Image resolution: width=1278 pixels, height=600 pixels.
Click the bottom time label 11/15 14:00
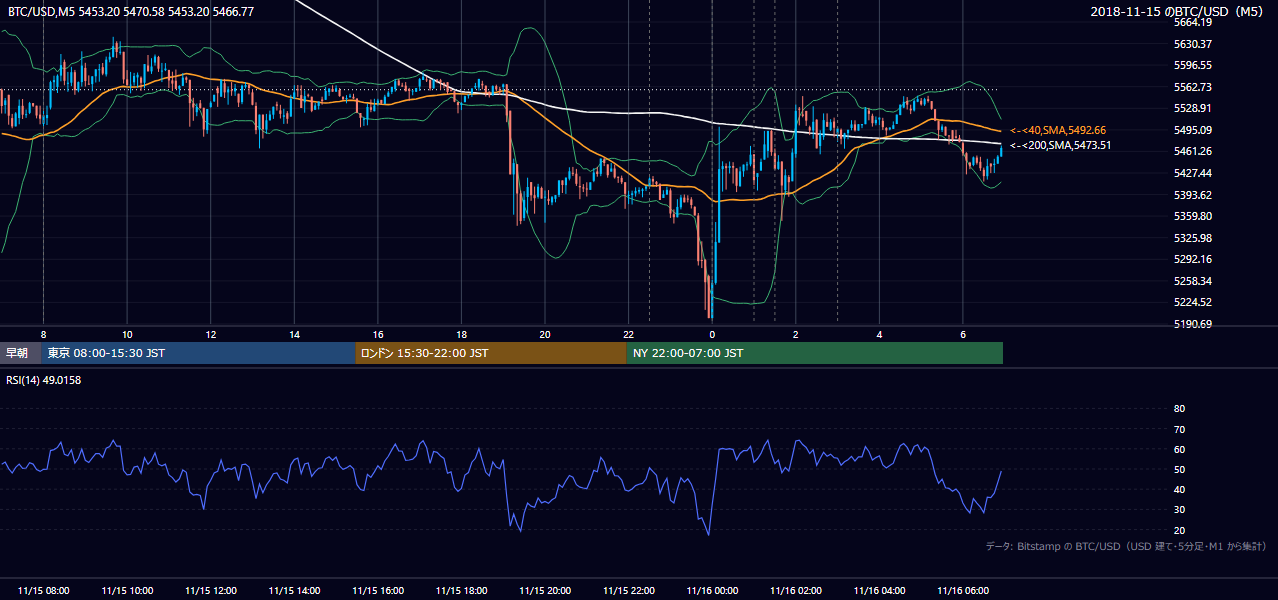(x=294, y=591)
